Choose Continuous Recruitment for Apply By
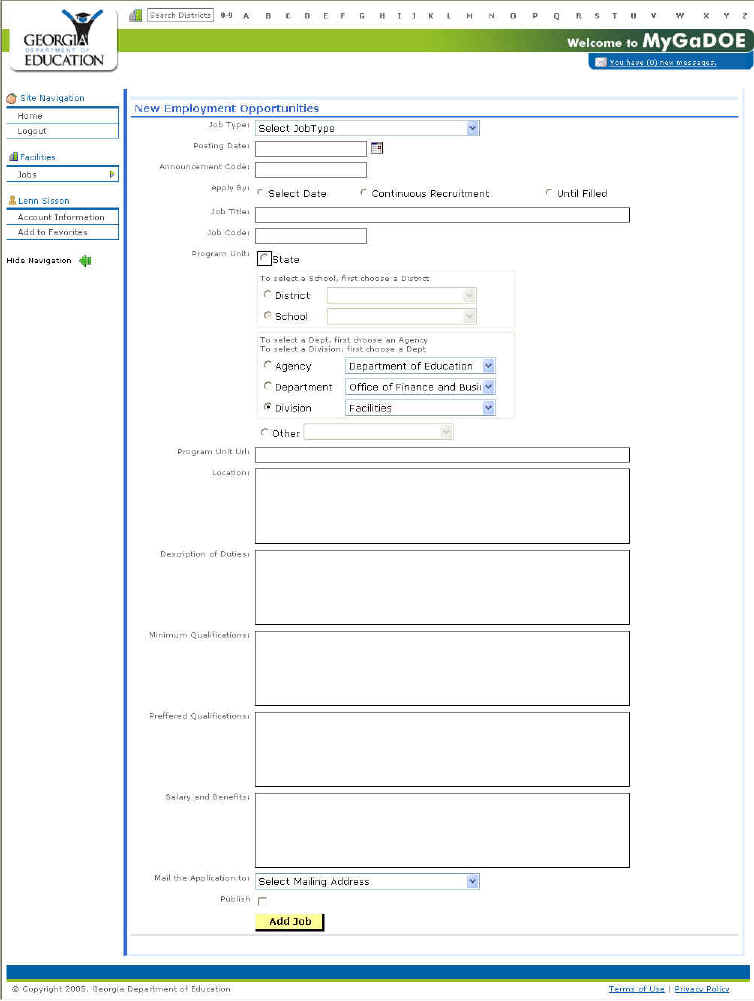 (363, 192)
